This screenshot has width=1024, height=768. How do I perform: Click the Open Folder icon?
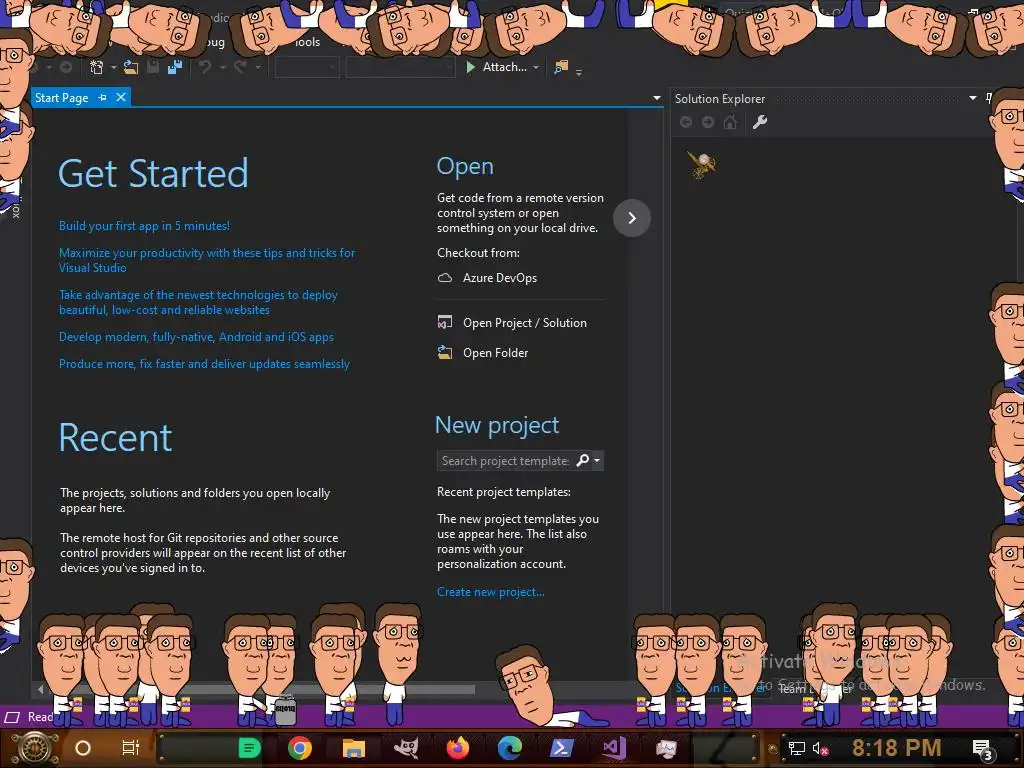445,353
